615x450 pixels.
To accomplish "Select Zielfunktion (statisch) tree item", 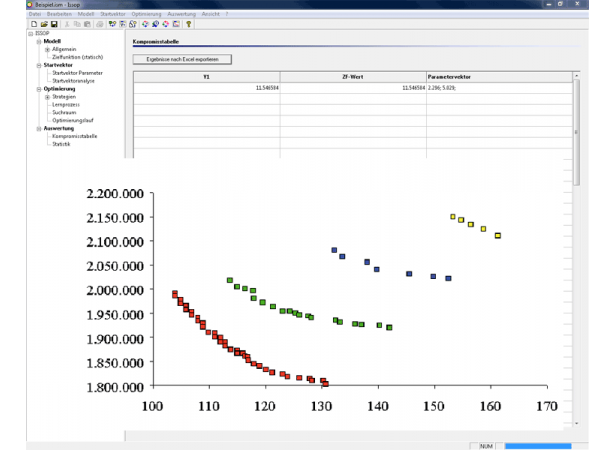I will click(x=76, y=57).
